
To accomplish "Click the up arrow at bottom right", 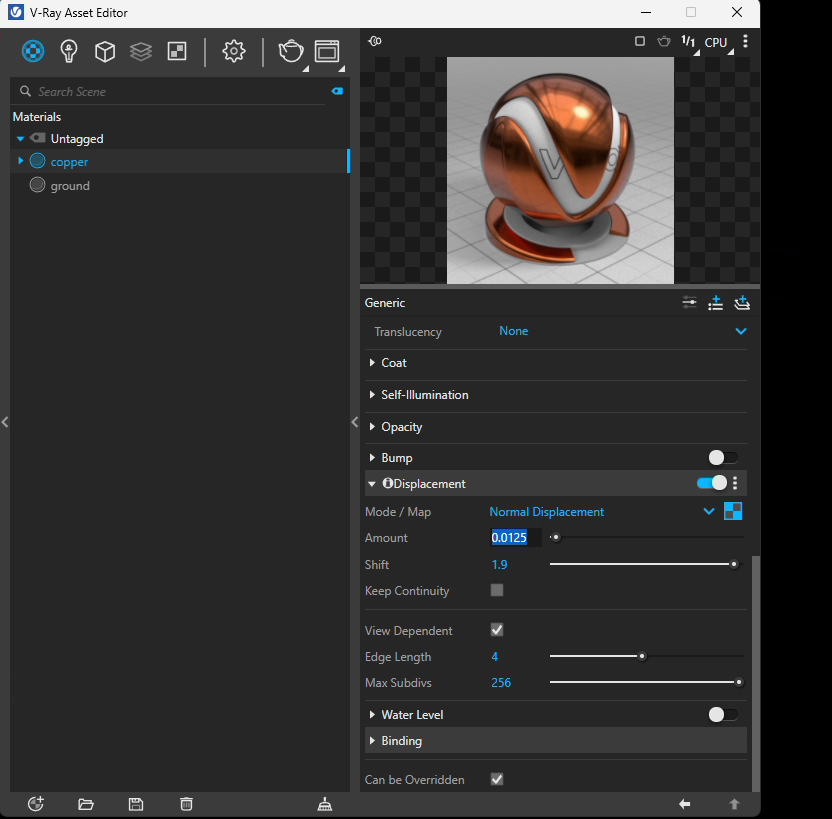I will click(734, 804).
